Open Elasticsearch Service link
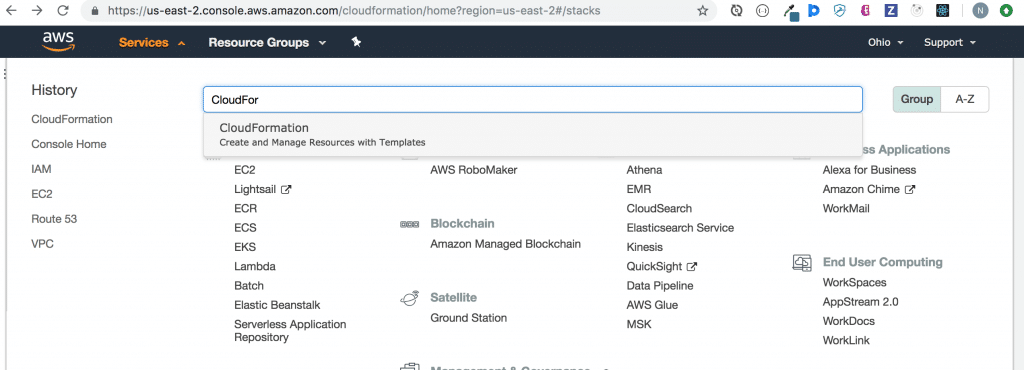The width and height of the screenshot is (1024, 370). 680,228
